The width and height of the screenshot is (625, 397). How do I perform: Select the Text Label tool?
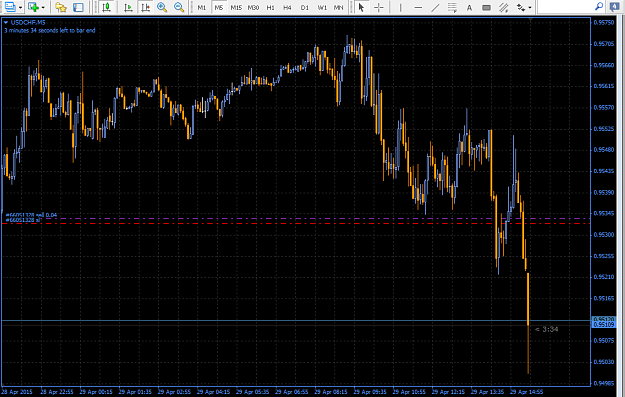[486, 7]
